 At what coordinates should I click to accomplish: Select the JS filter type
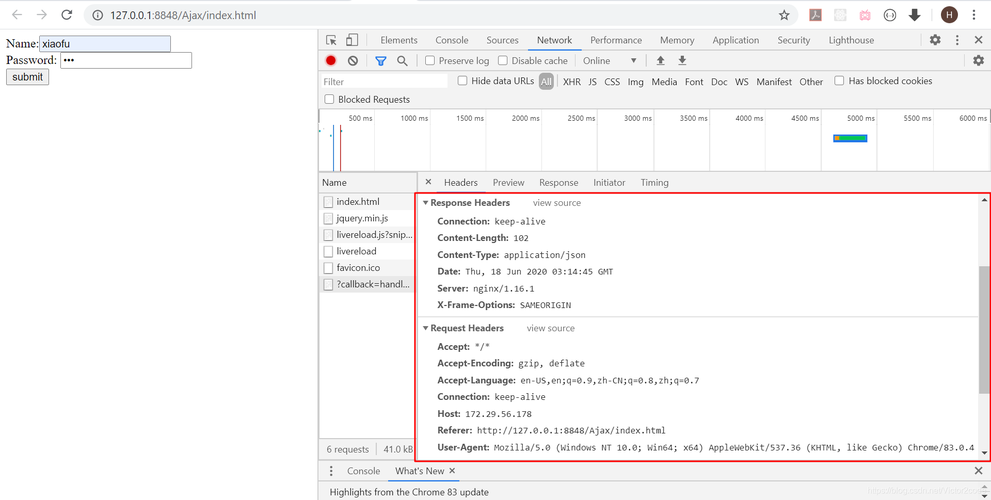(x=592, y=82)
